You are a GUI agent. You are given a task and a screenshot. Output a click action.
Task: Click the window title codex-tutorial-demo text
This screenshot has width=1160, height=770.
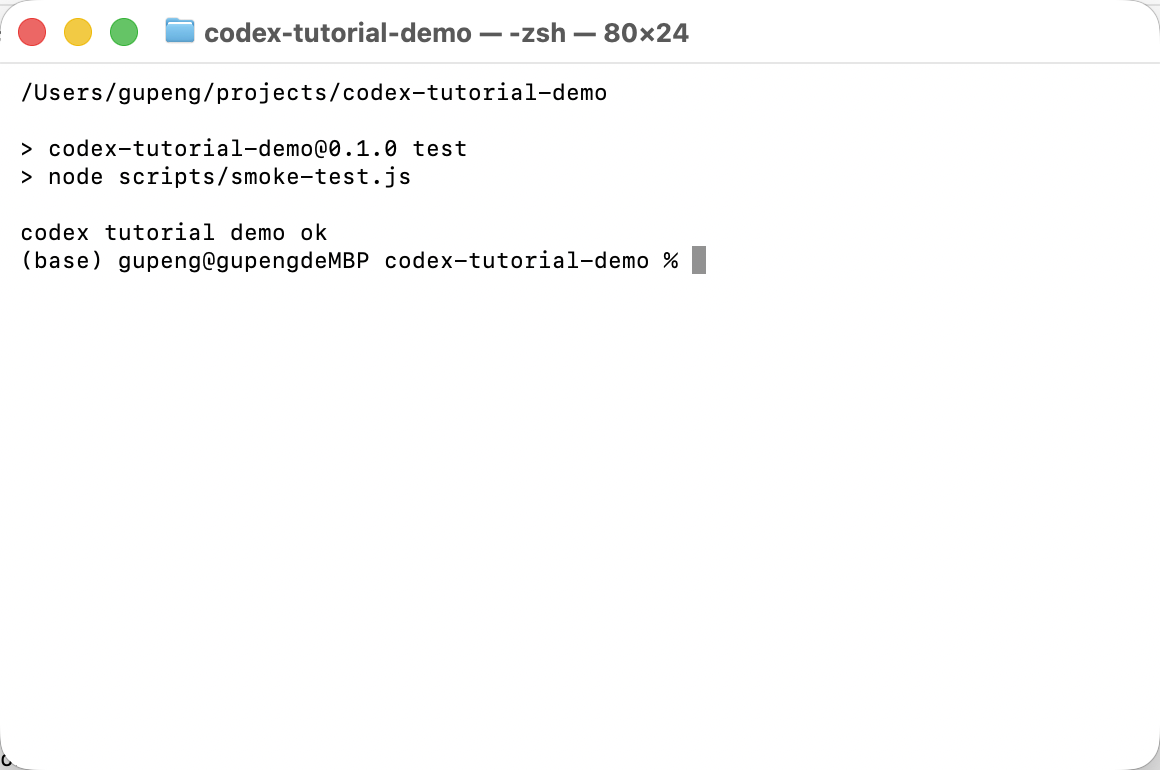337,33
